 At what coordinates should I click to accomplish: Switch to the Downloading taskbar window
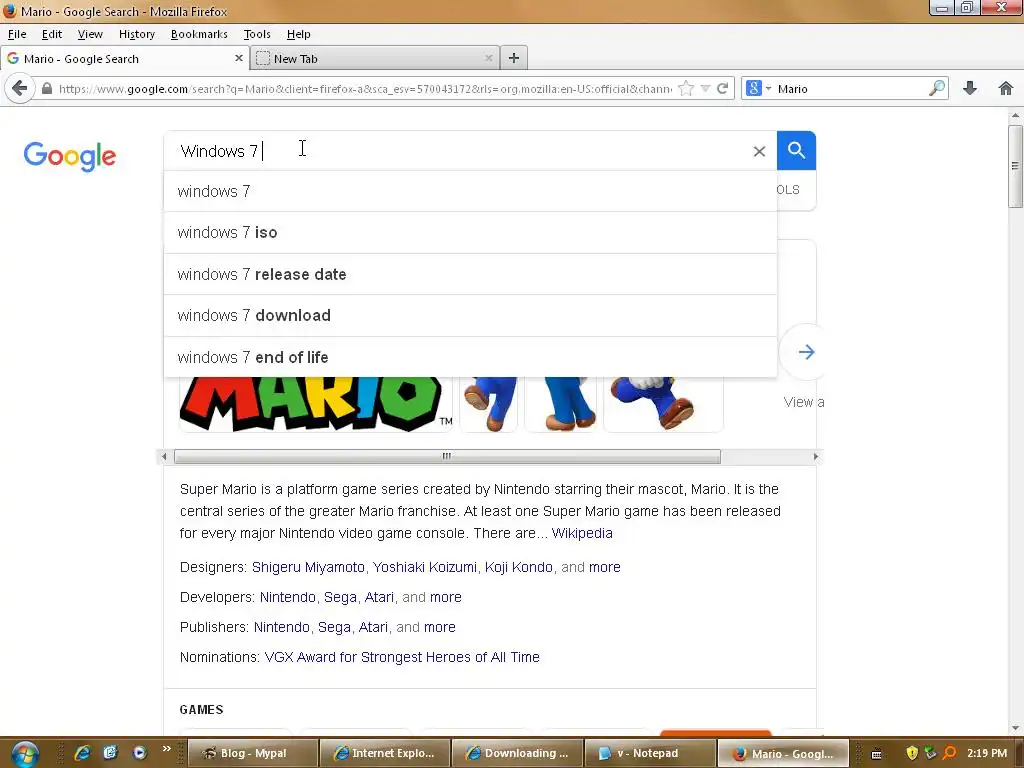pyautogui.click(x=517, y=753)
